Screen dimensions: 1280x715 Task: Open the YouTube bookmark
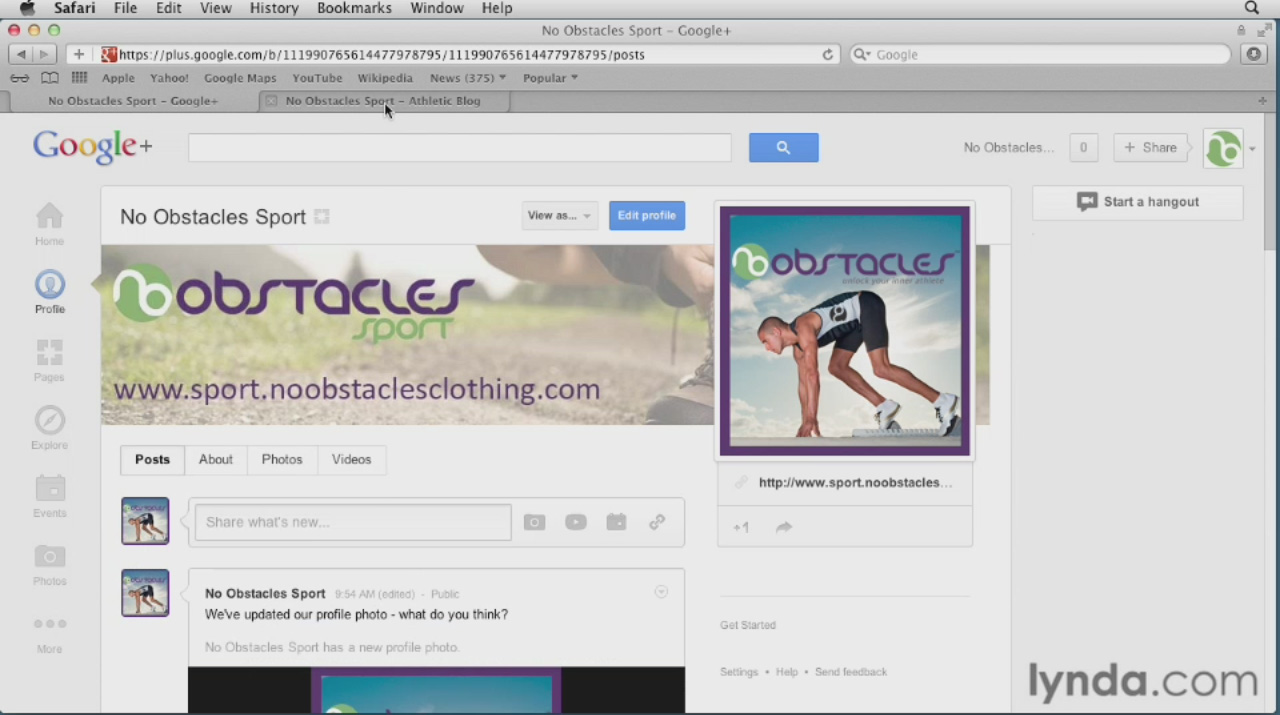(317, 77)
